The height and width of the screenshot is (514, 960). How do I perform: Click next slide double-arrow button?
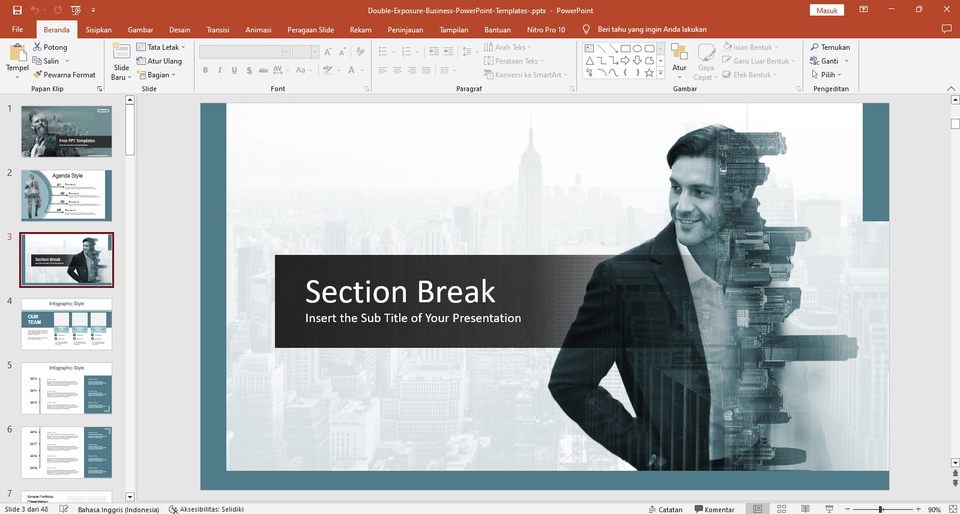click(954, 483)
